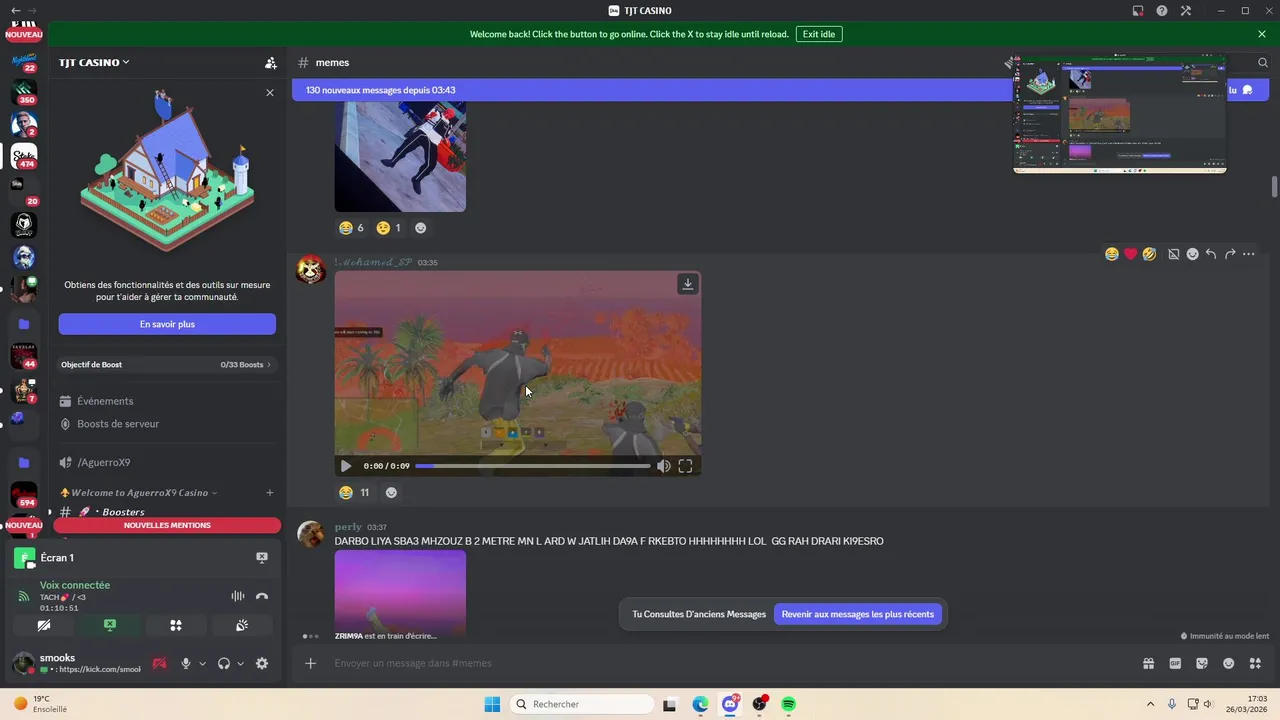Viewport: 1280px width, 720px height.
Task: Open perly's purple image attachment
Action: point(400,594)
